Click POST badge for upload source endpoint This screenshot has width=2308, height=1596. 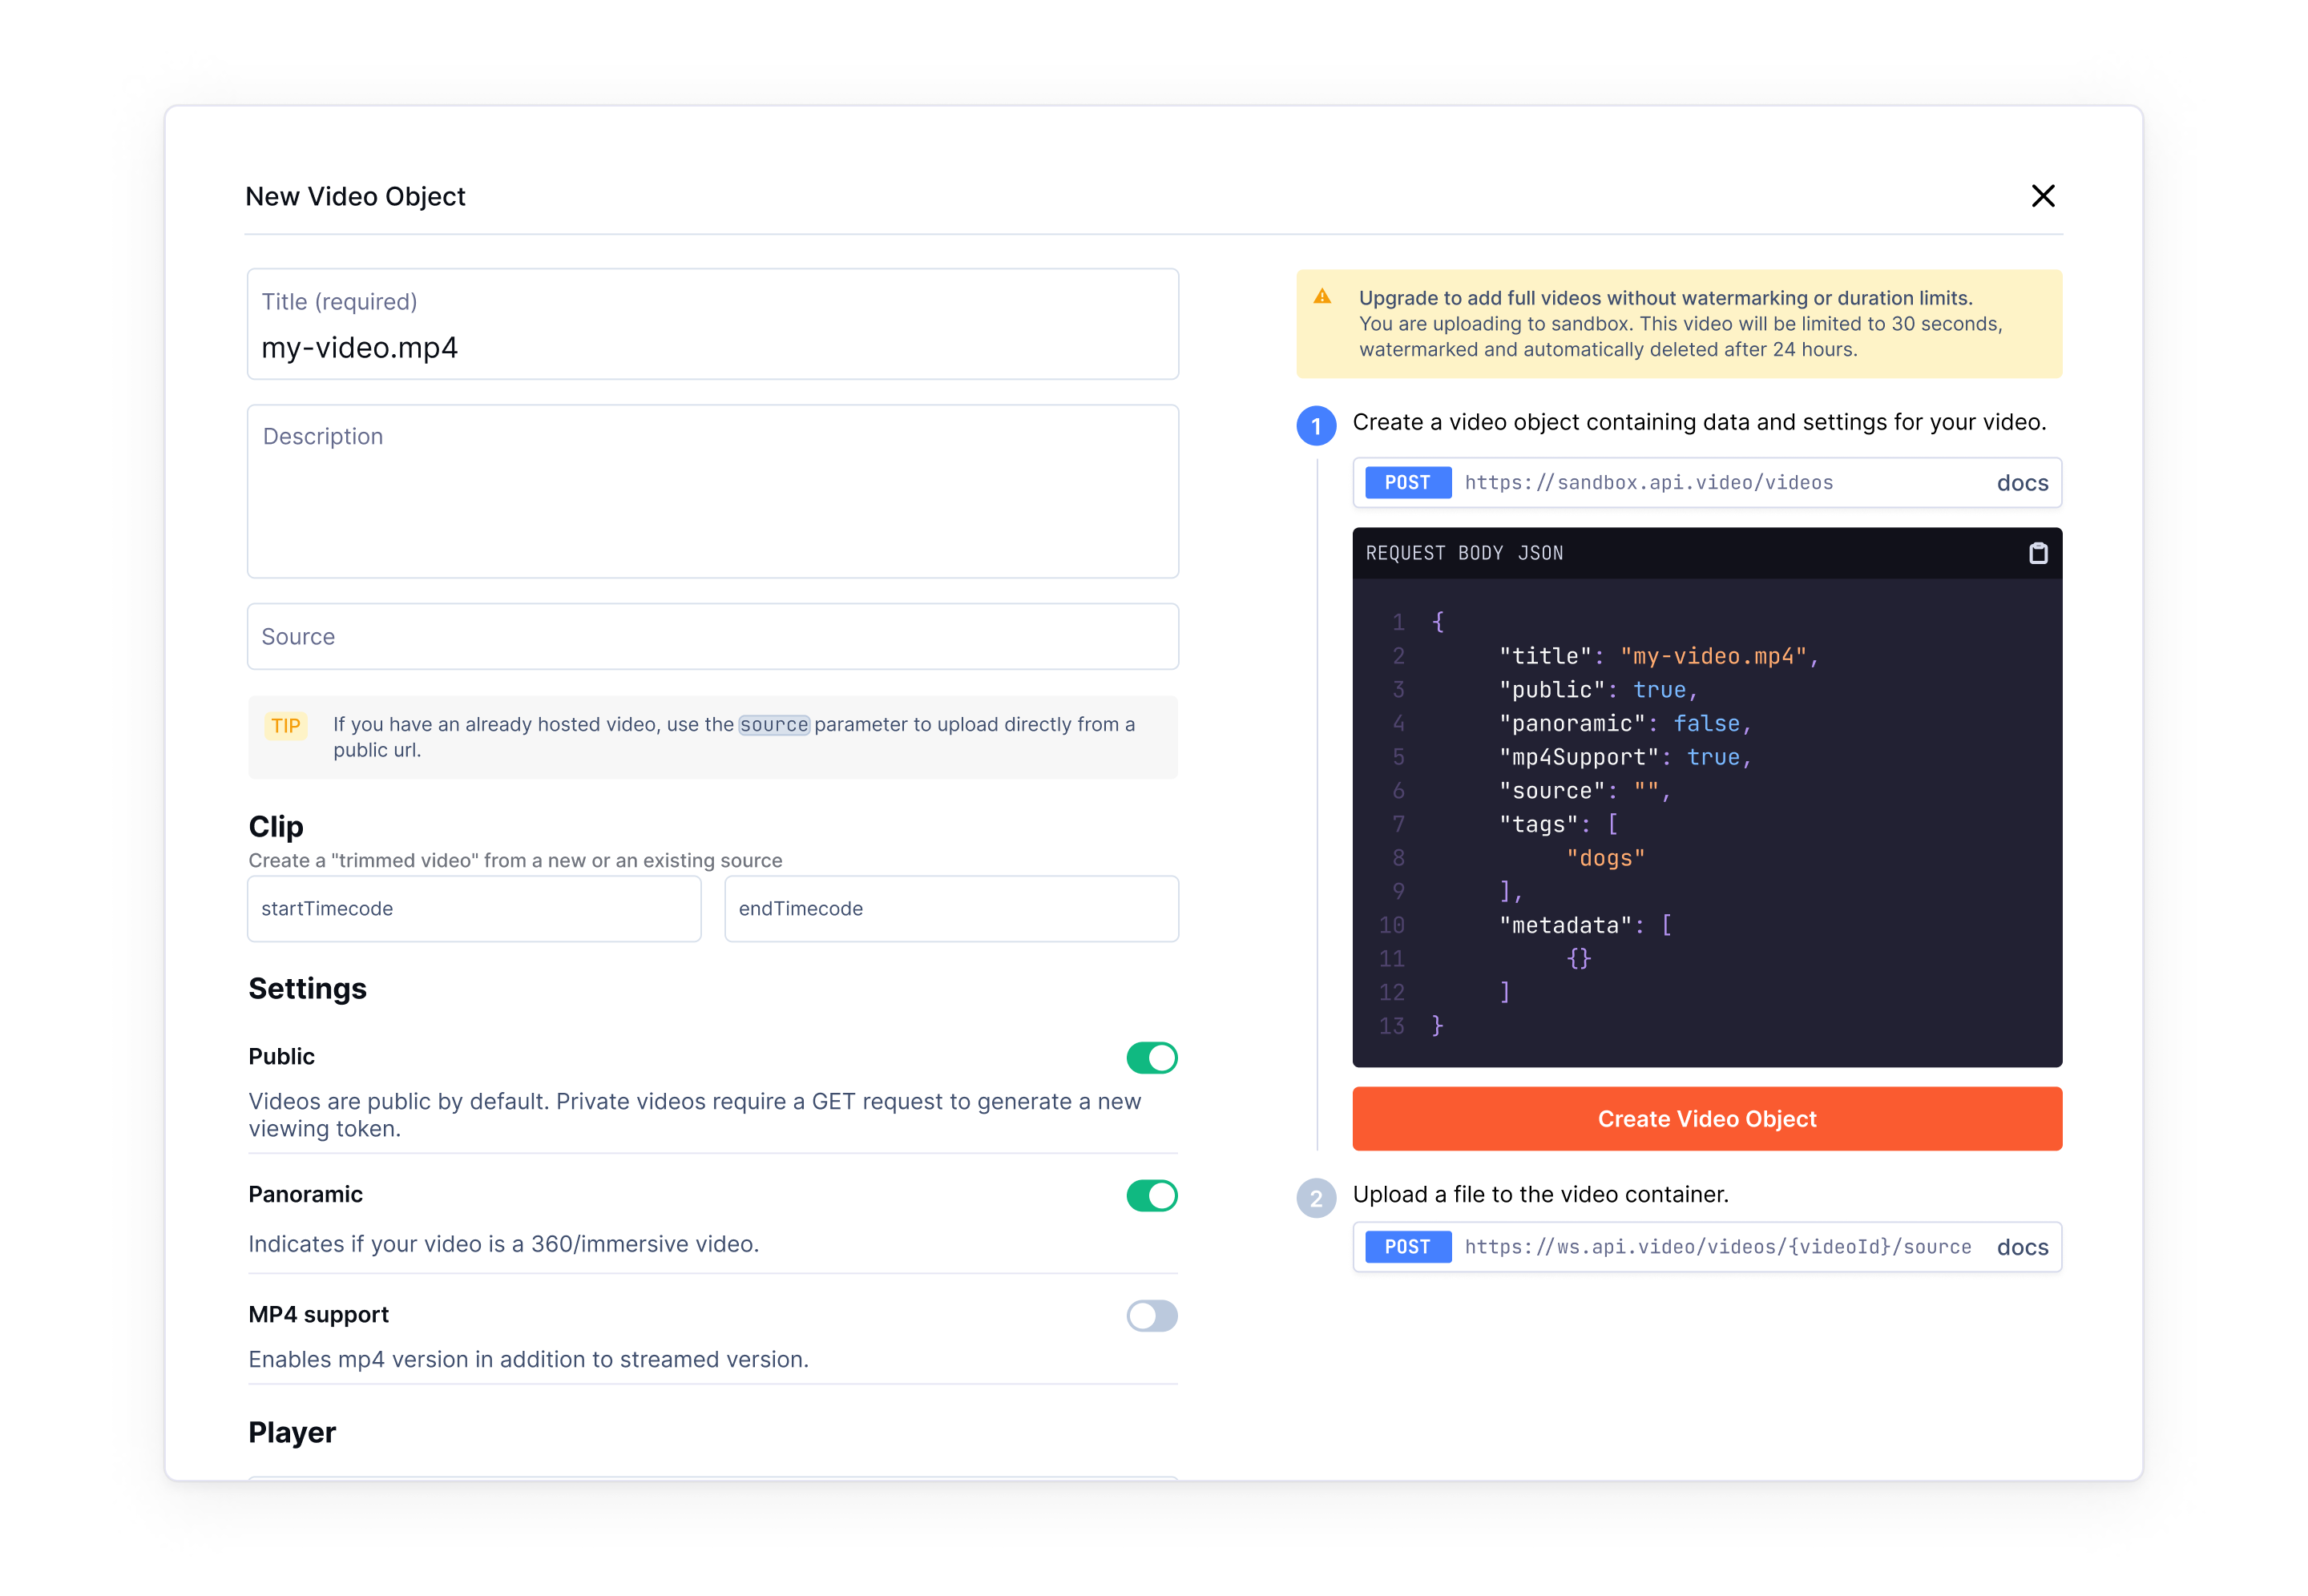[1407, 1247]
